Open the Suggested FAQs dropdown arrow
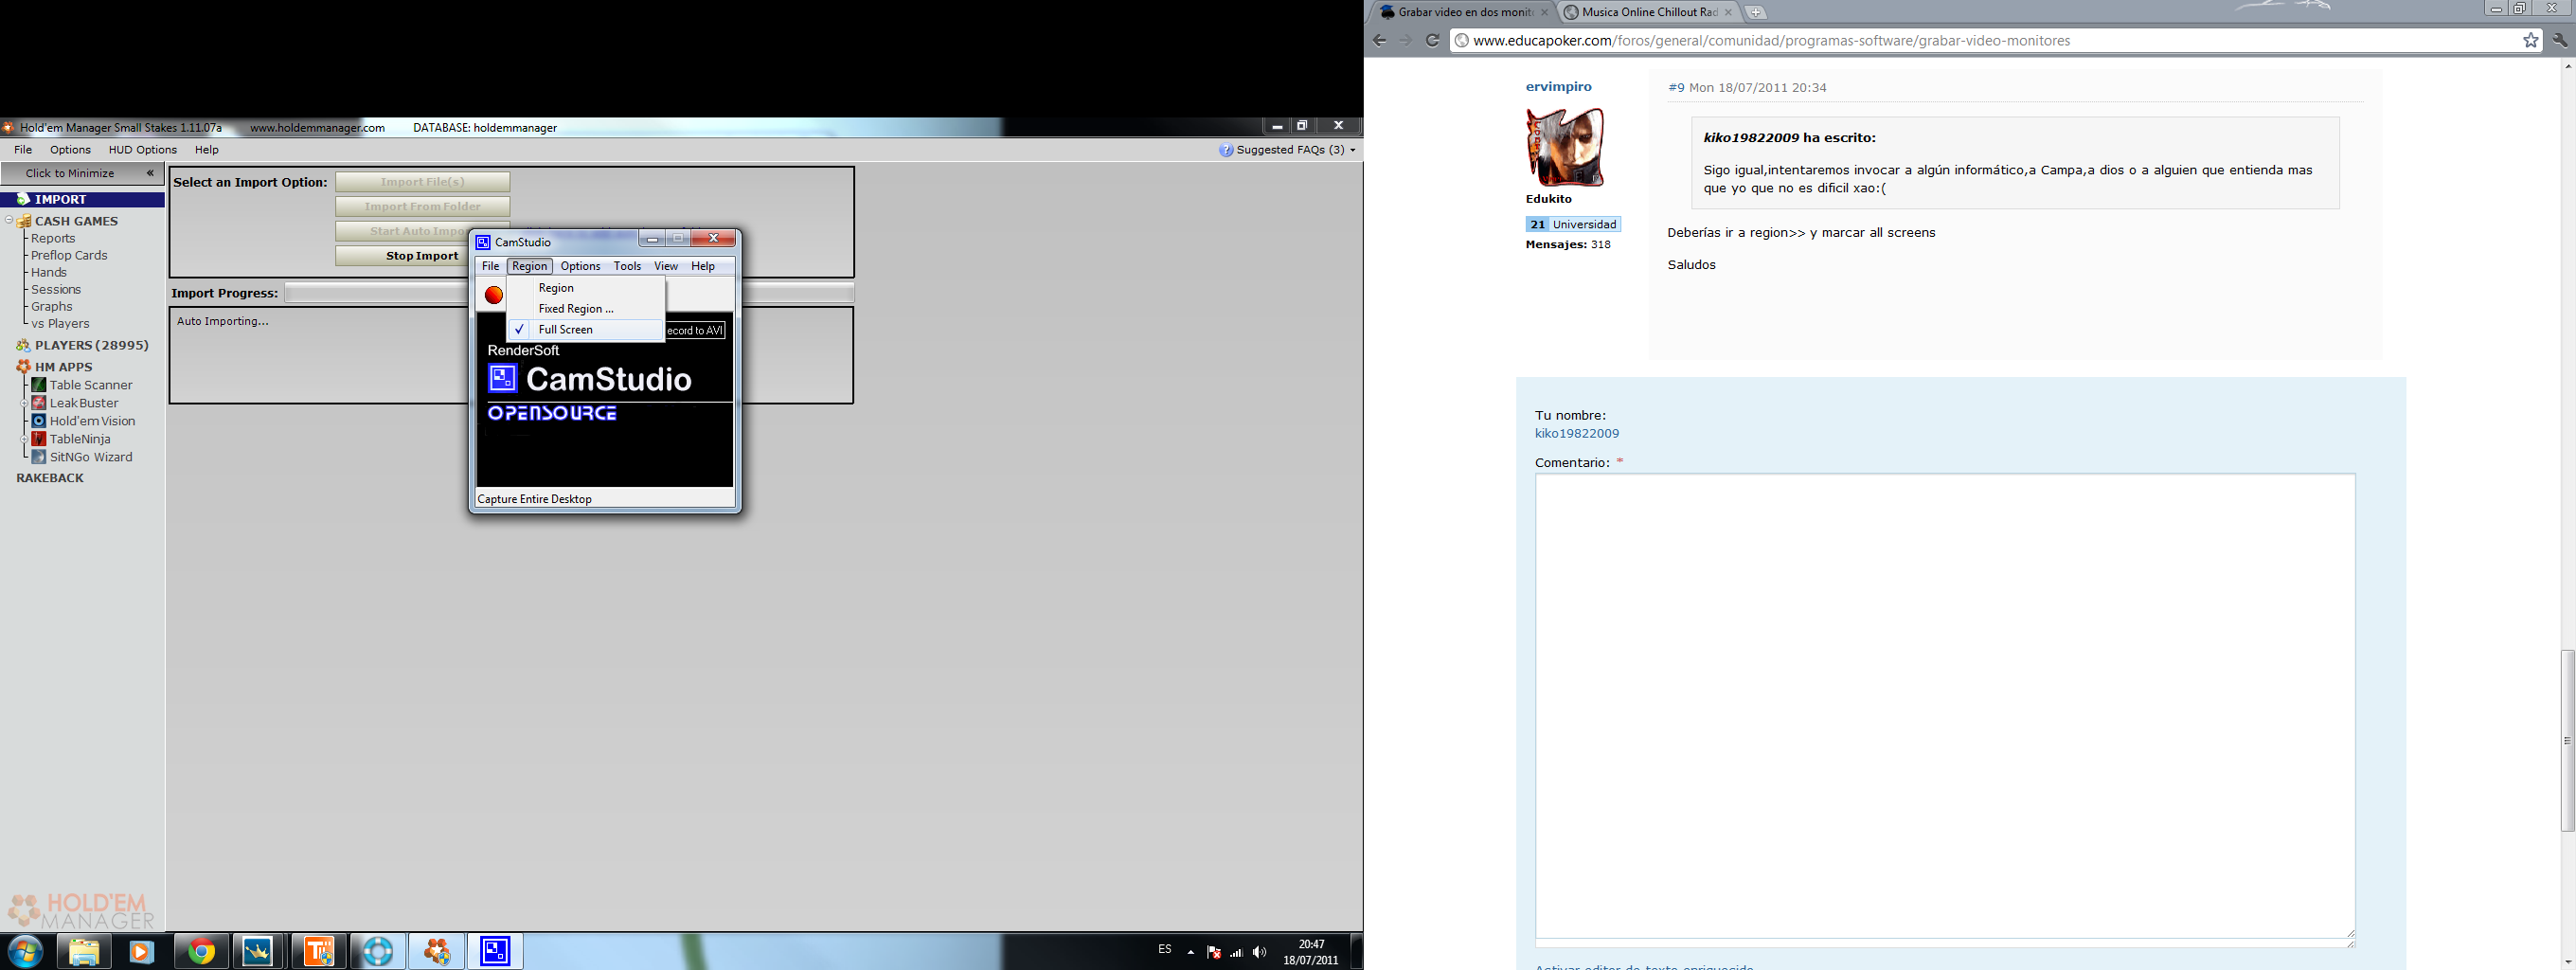The width and height of the screenshot is (2576, 970). click(x=1353, y=150)
